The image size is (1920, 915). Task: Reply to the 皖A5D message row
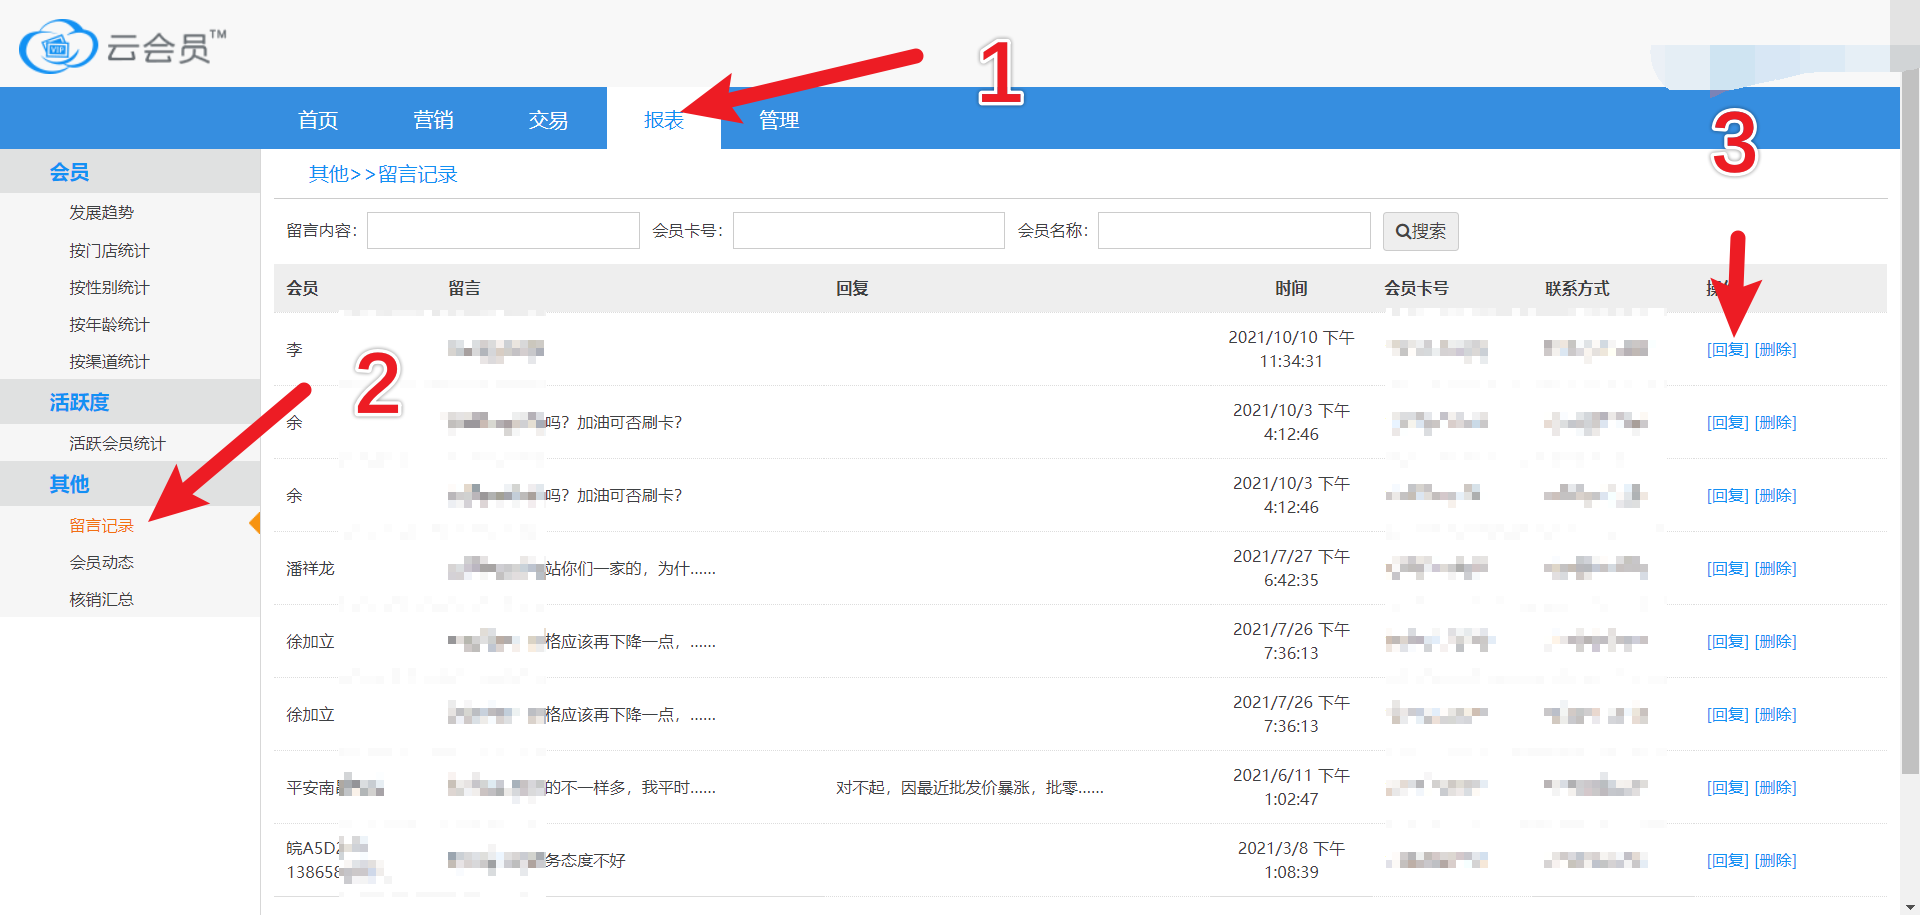(x=1728, y=860)
